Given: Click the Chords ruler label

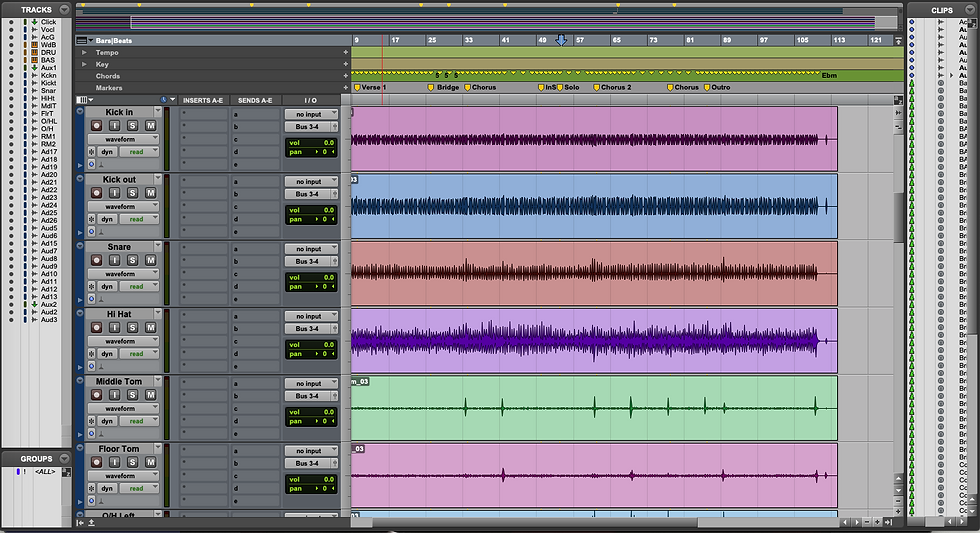Looking at the screenshot, I should click(108, 76).
